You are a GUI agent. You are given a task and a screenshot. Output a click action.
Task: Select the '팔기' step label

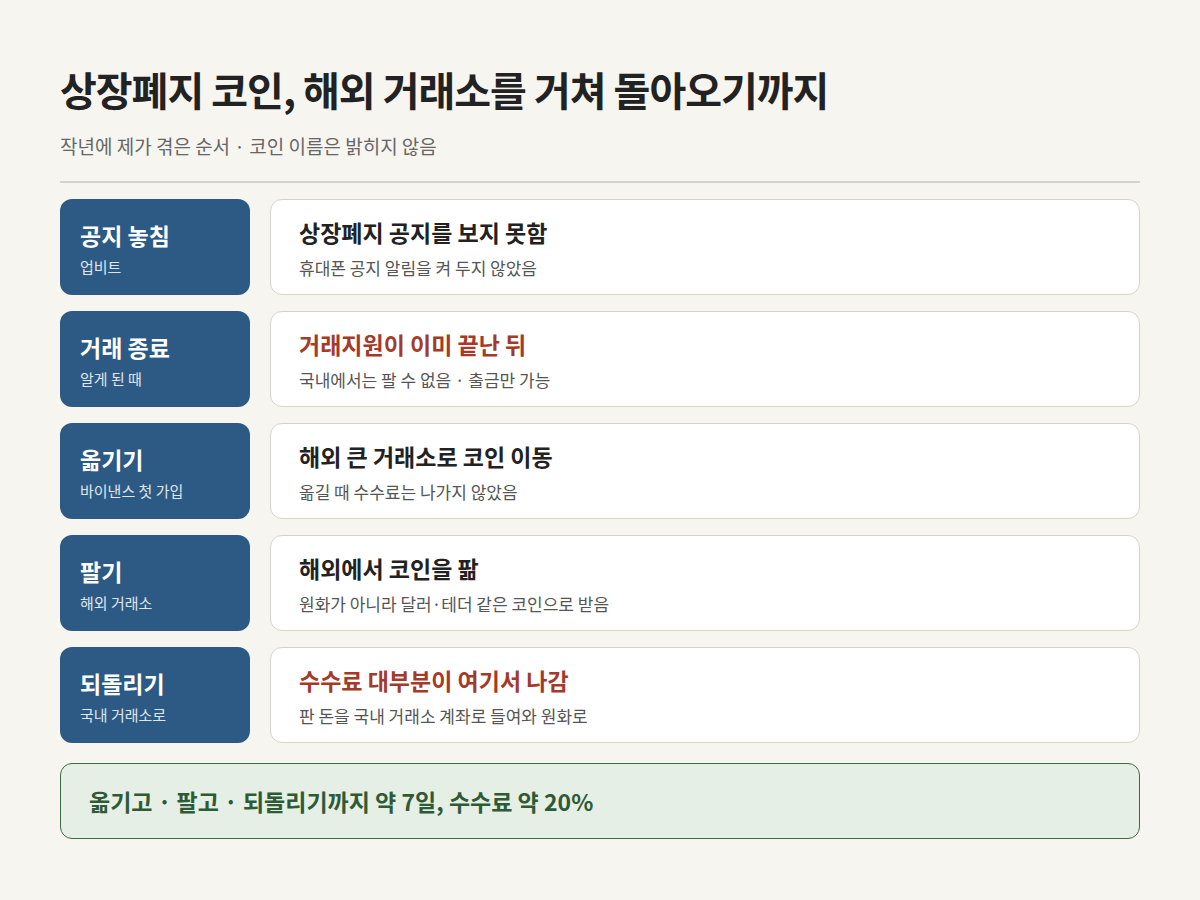(x=101, y=573)
